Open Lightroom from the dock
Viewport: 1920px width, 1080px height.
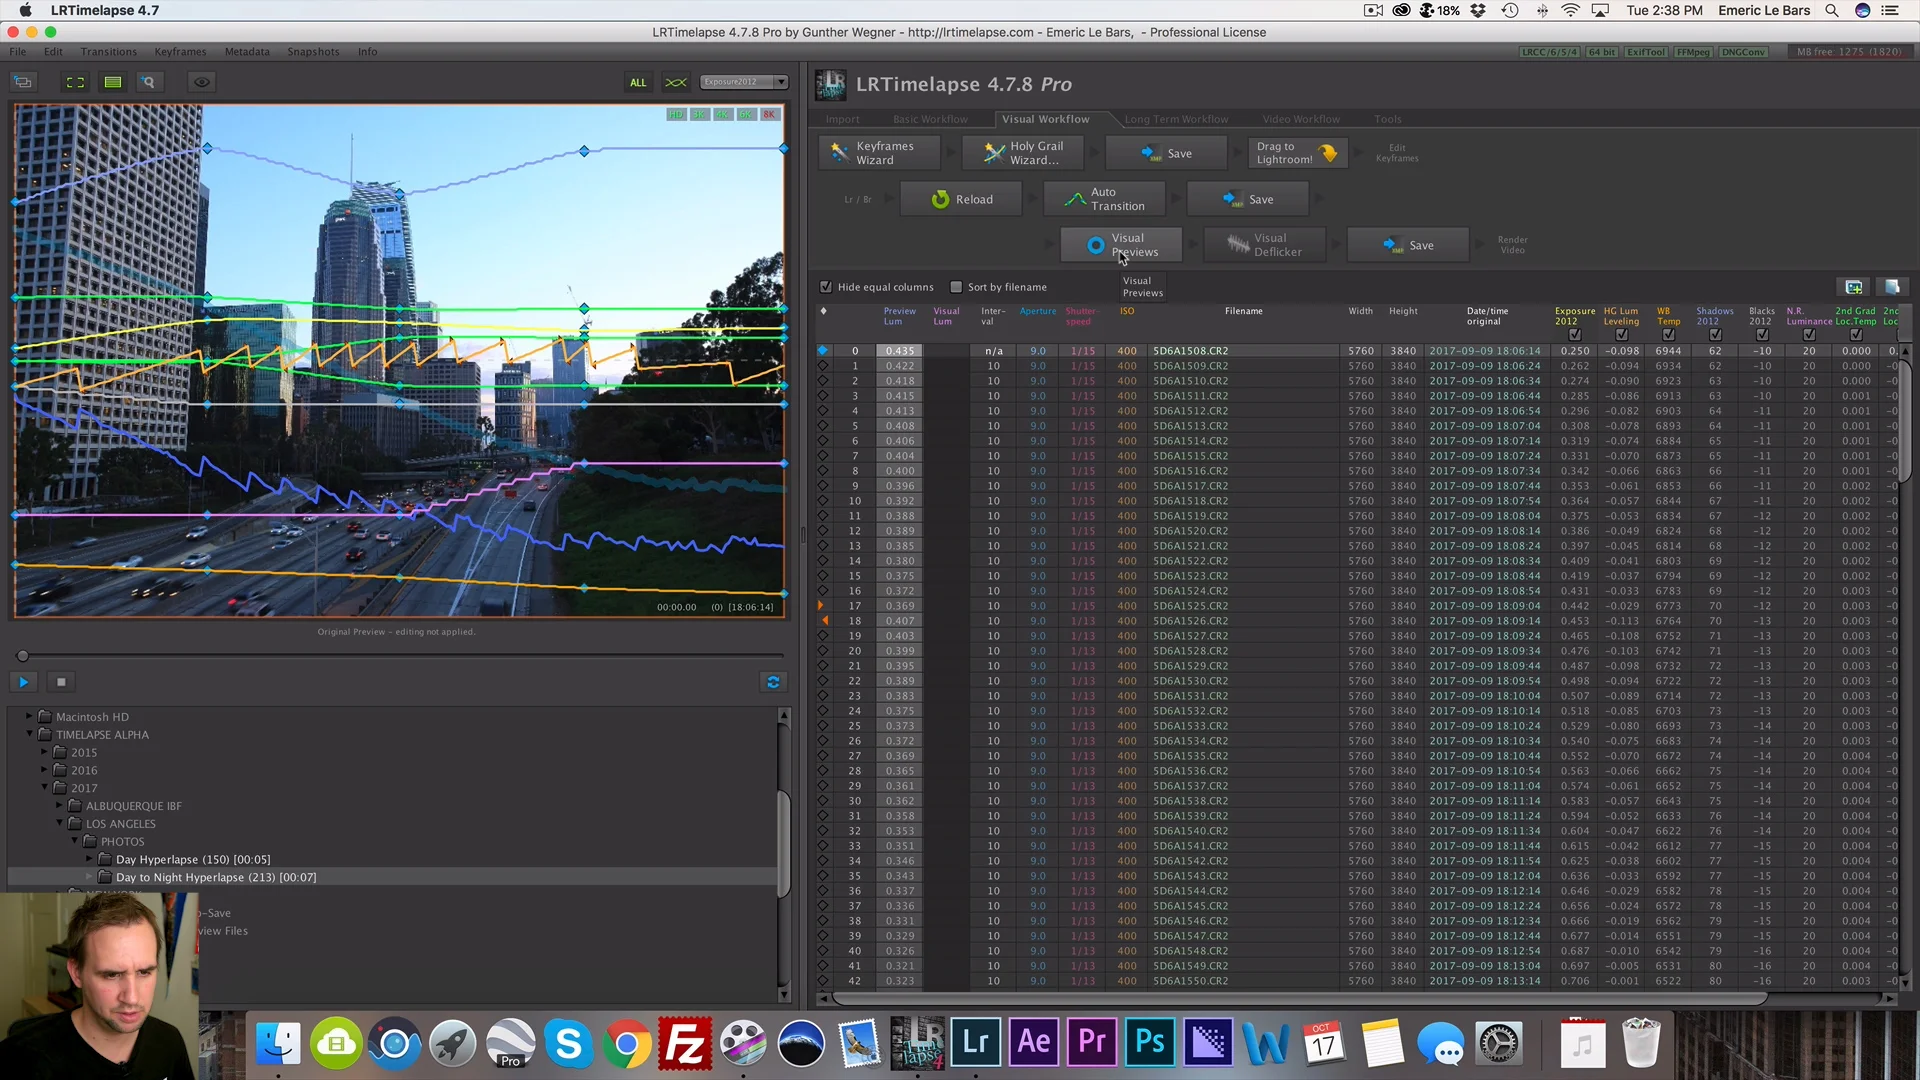point(975,1043)
